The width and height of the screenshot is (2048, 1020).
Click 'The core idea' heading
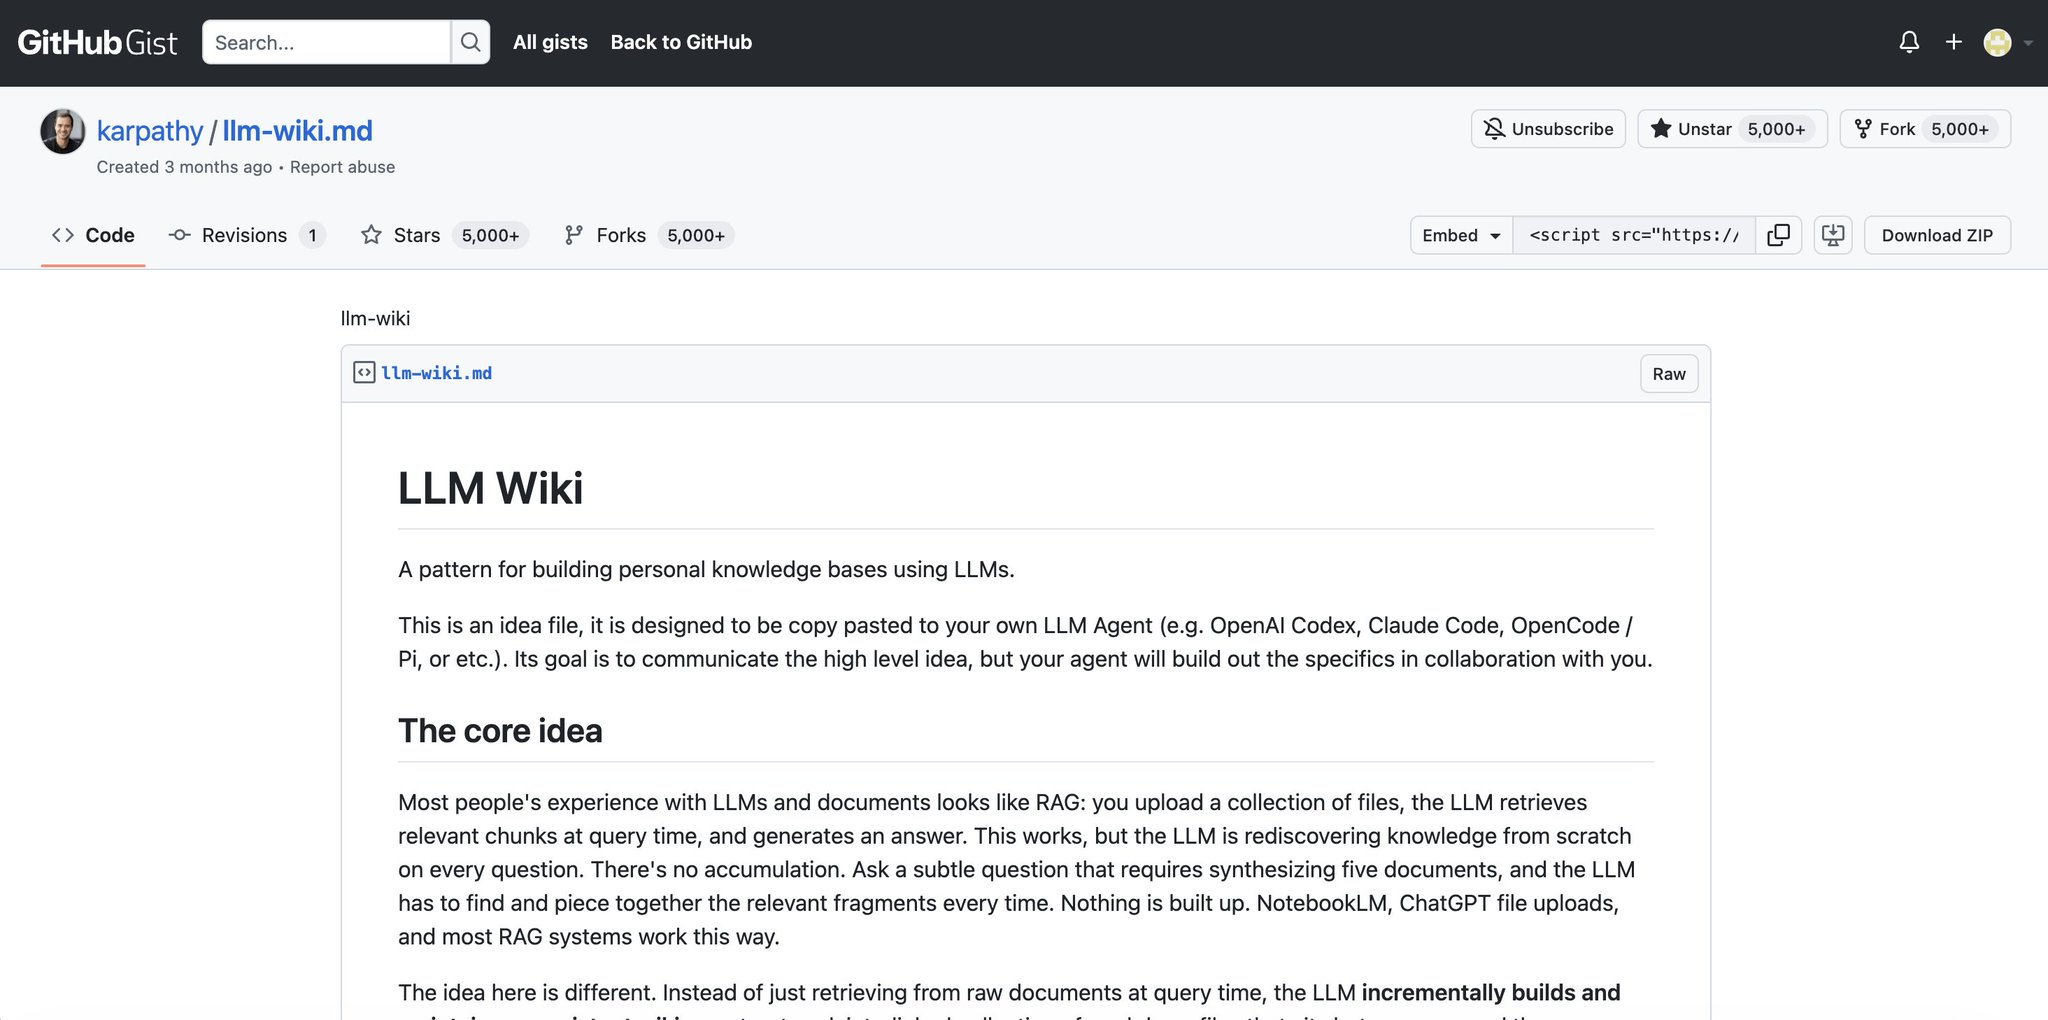[x=500, y=731]
